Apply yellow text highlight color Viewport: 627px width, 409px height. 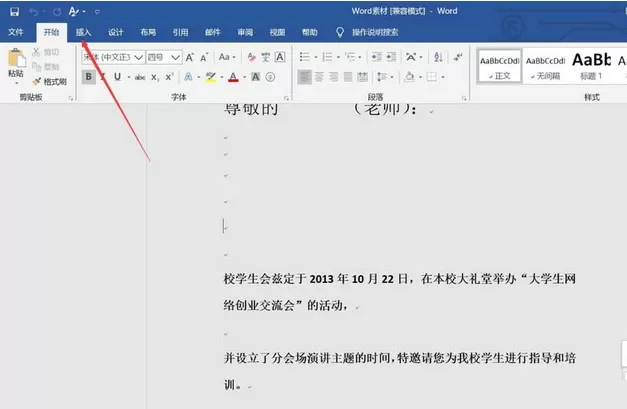(211, 77)
